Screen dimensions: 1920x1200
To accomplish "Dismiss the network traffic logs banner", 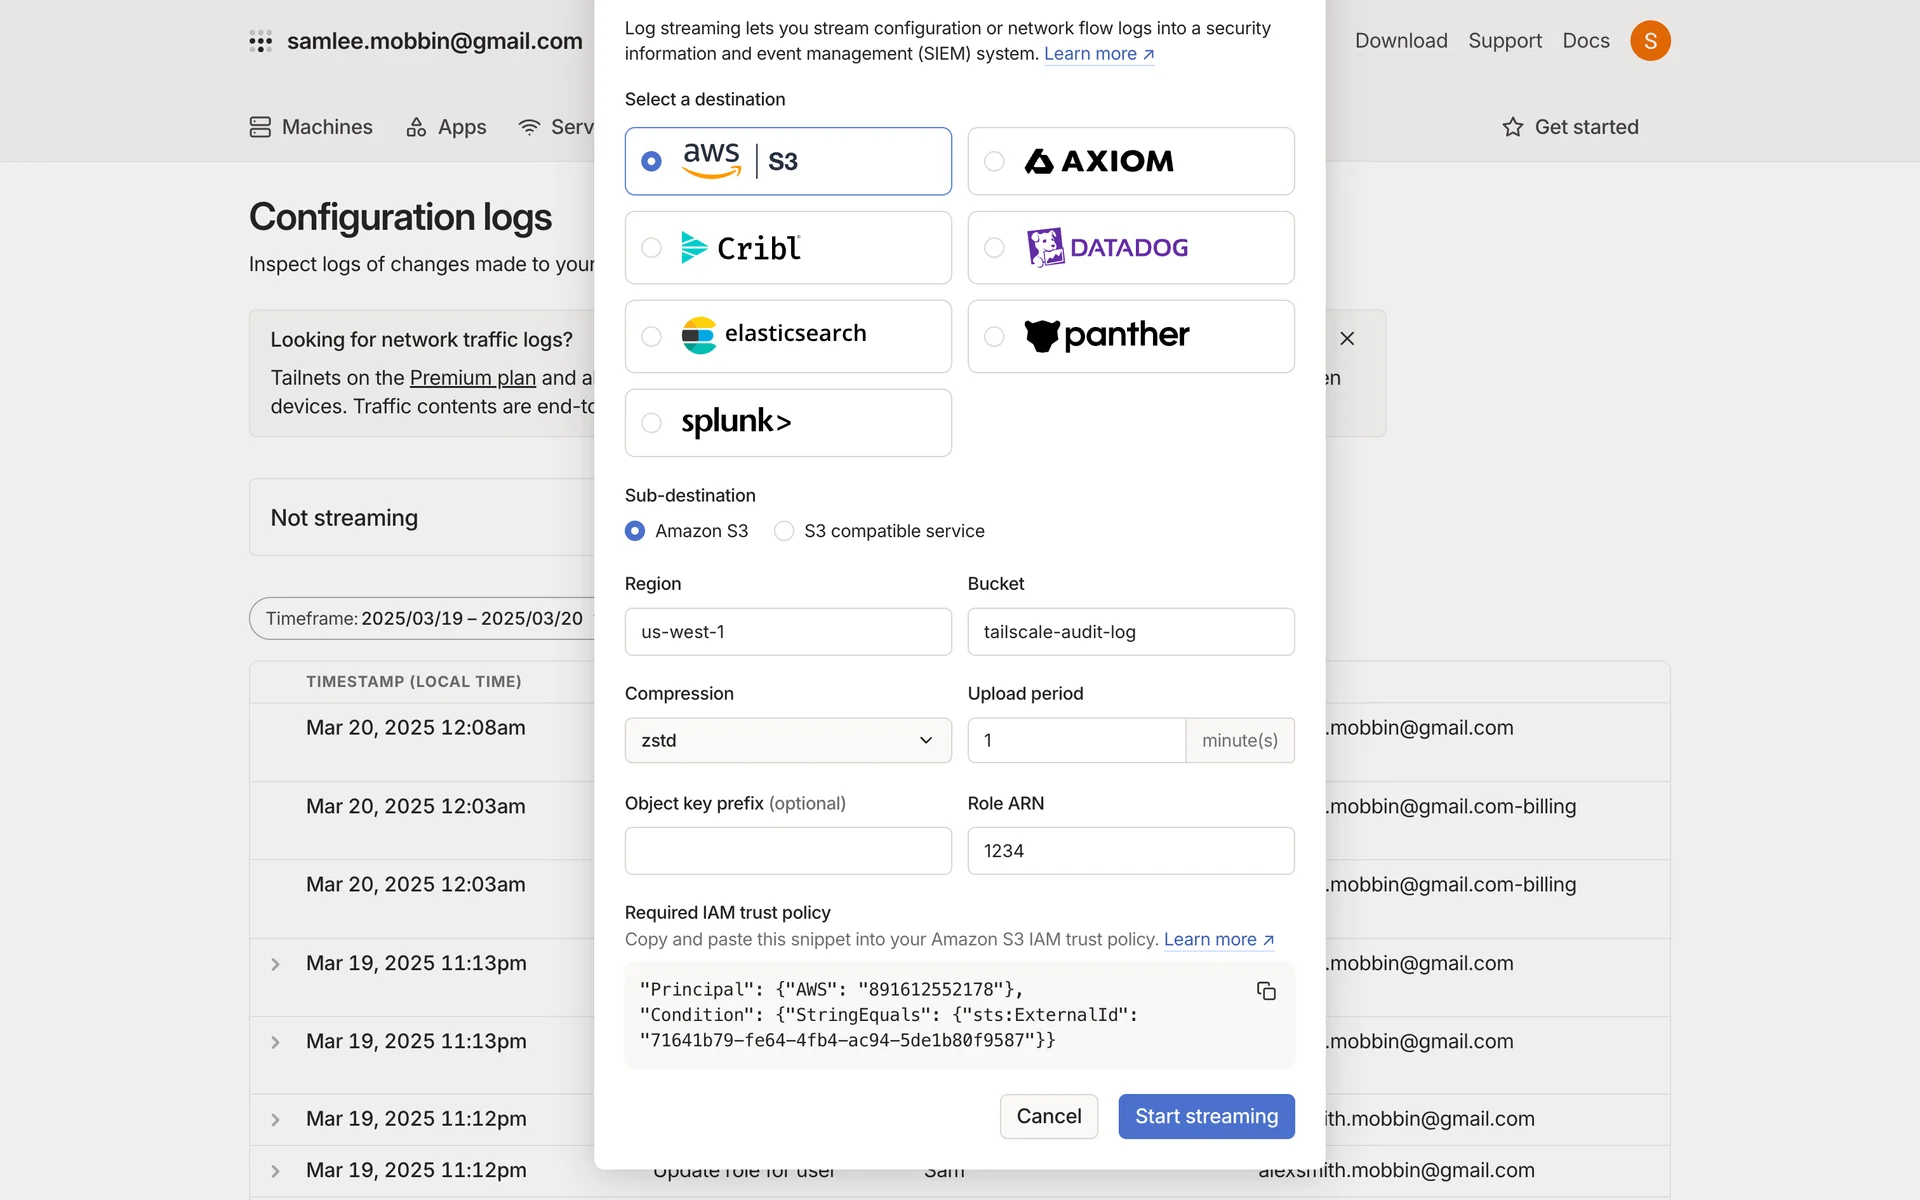I will pos(1347,339).
